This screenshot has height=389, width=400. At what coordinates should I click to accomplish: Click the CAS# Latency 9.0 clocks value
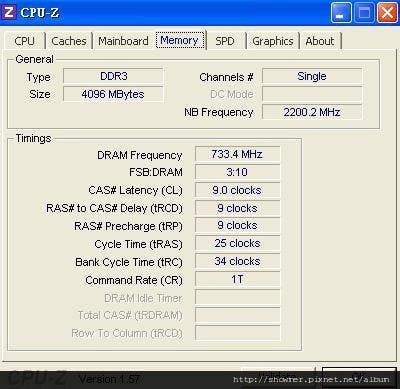[x=237, y=190]
